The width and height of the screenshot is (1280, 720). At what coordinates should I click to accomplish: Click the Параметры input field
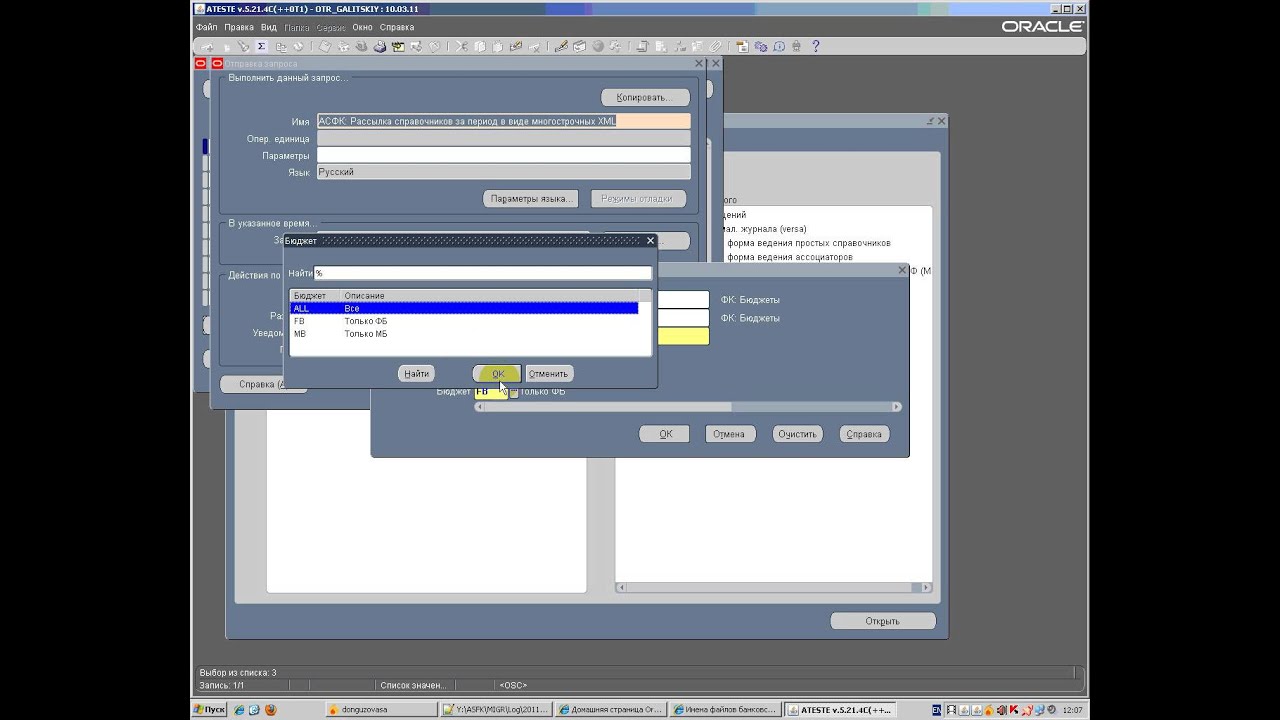tap(503, 155)
